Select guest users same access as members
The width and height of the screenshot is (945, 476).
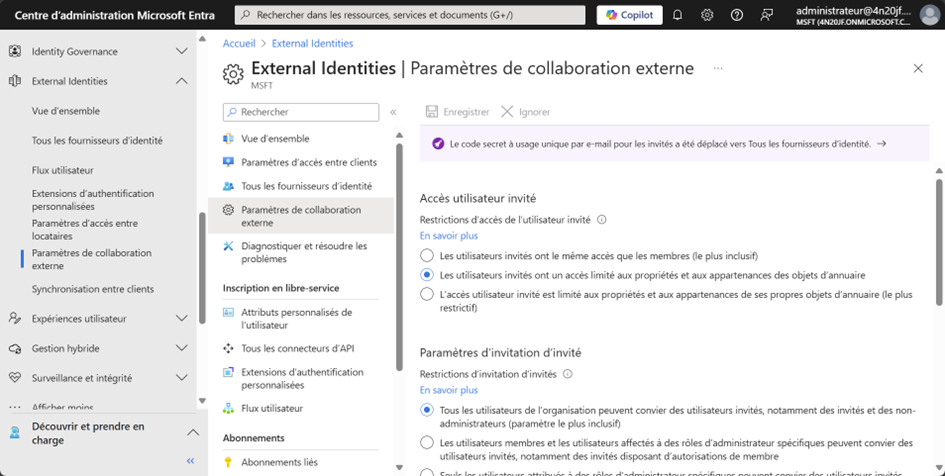427,256
